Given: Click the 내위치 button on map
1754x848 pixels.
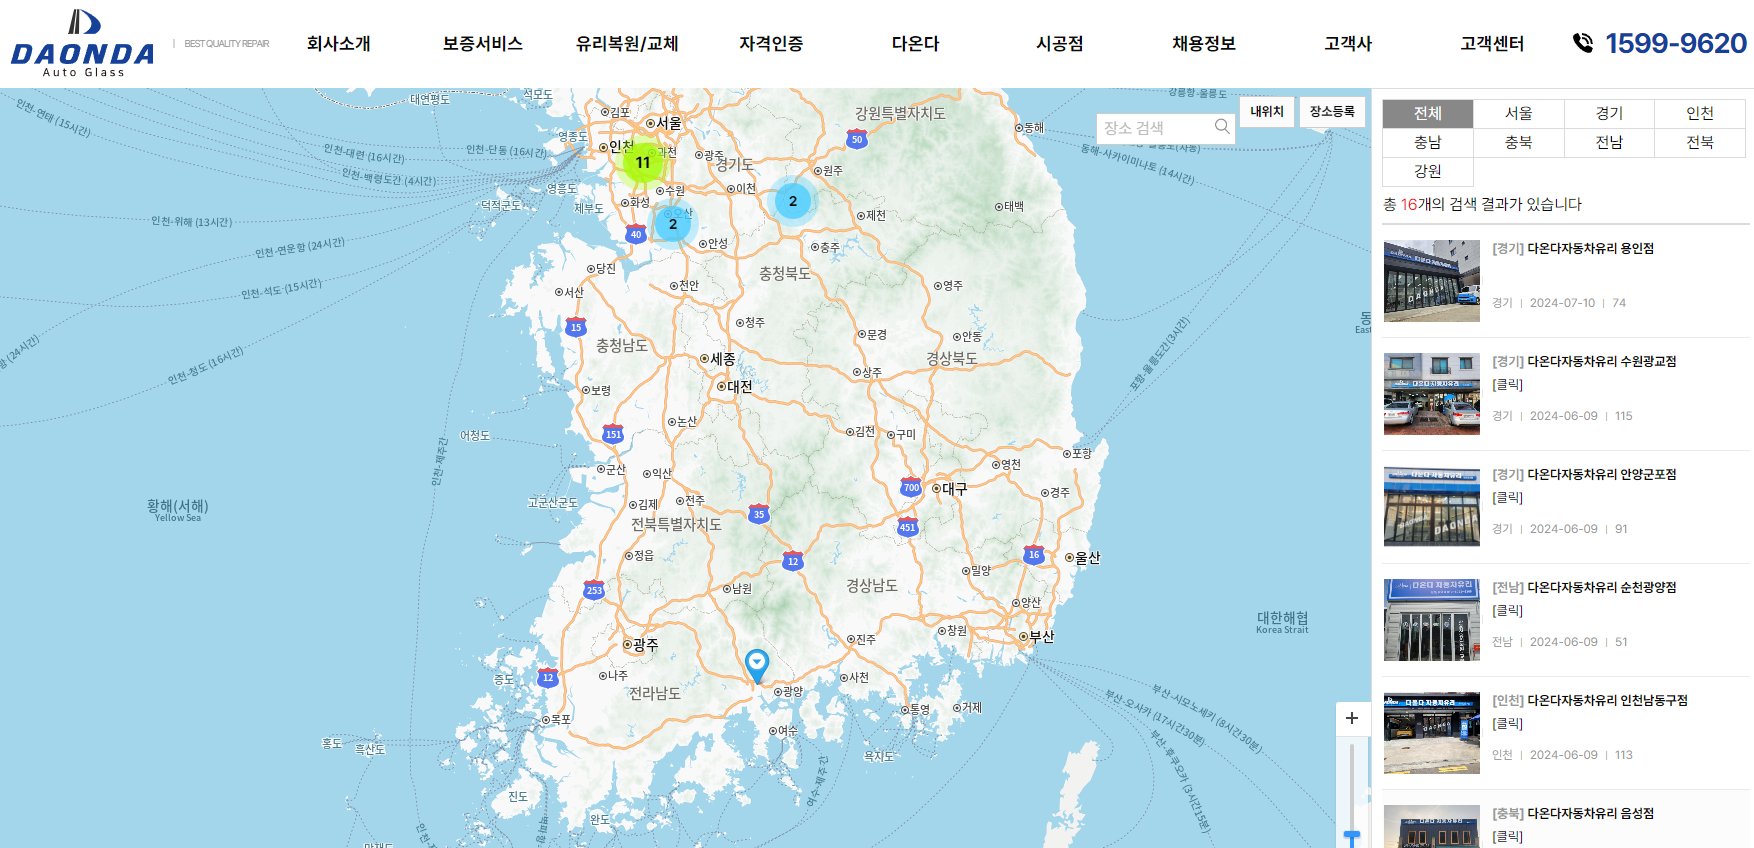Looking at the screenshot, I should click(x=1267, y=111).
